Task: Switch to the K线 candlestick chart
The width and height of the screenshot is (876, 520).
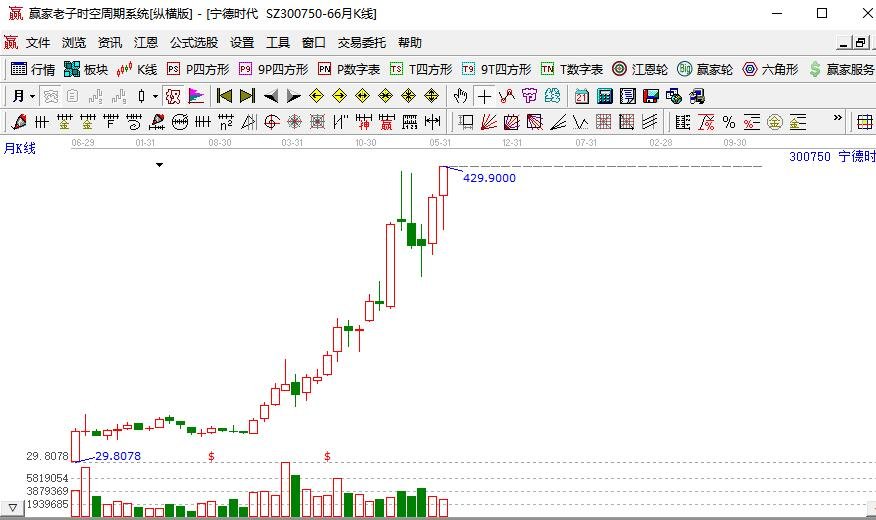Action: (x=137, y=69)
